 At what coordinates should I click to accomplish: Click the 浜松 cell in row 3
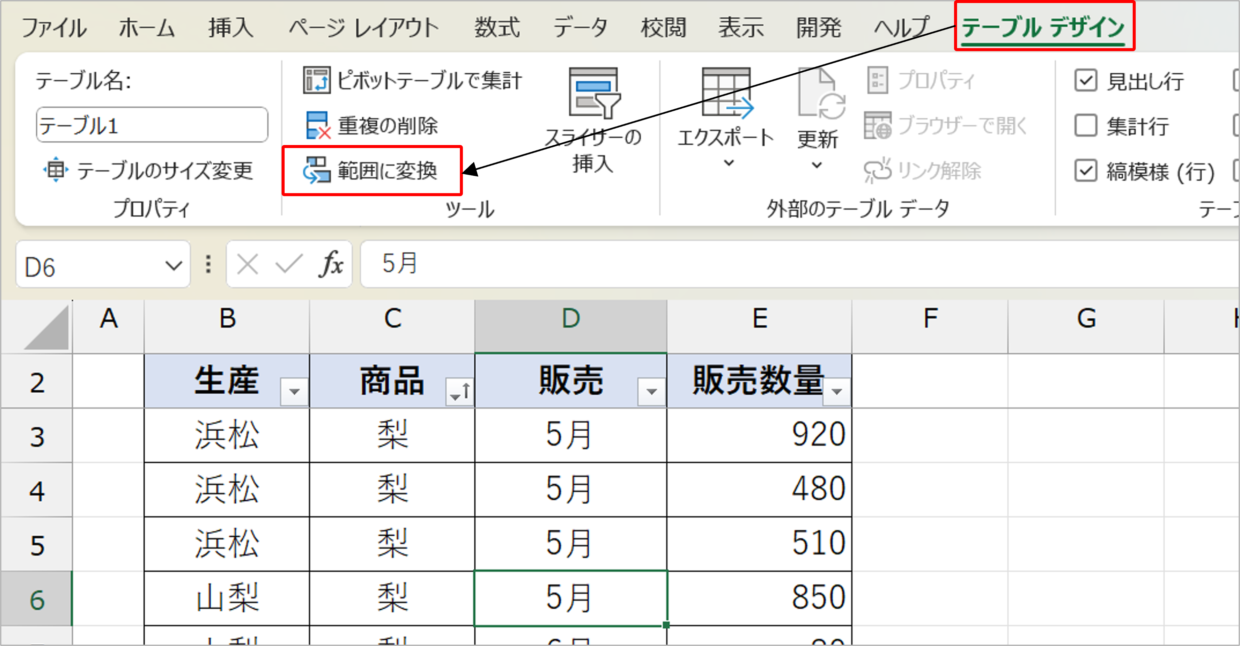point(227,435)
